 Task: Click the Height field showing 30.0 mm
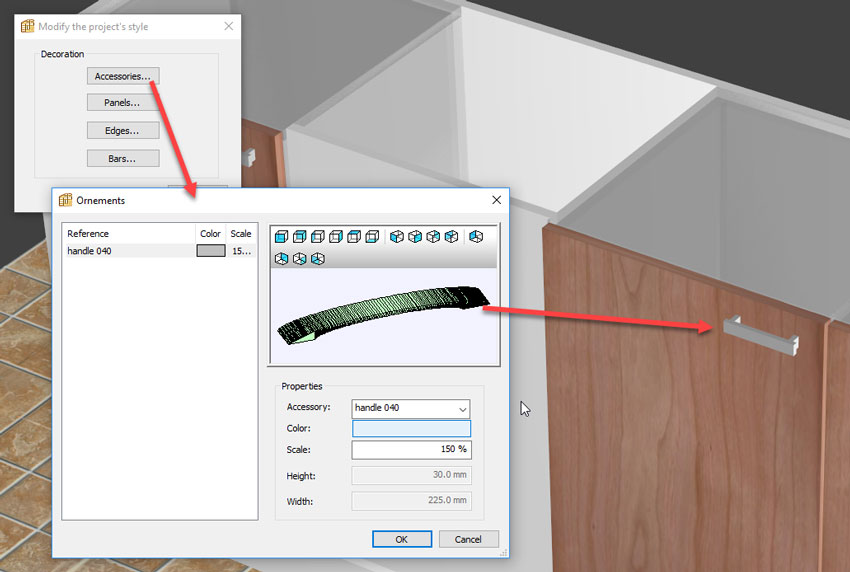click(x=411, y=475)
